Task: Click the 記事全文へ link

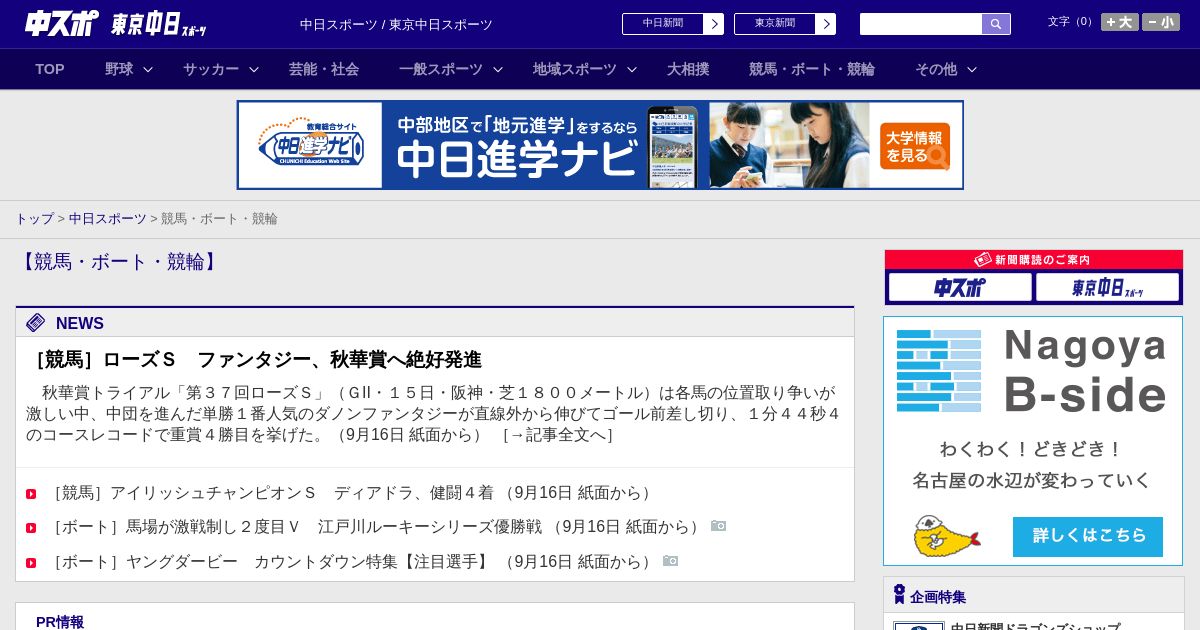Action: pyautogui.click(x=558, y=435)
